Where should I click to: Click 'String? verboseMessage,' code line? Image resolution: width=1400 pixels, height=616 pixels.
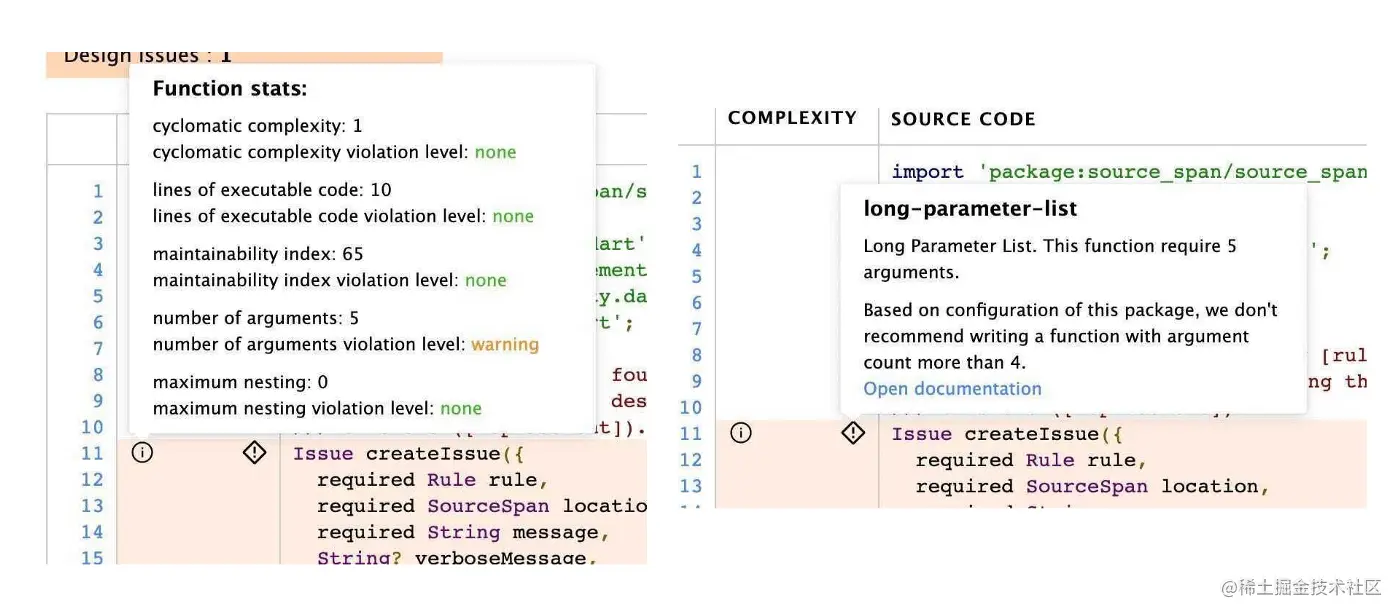(457, 557)
